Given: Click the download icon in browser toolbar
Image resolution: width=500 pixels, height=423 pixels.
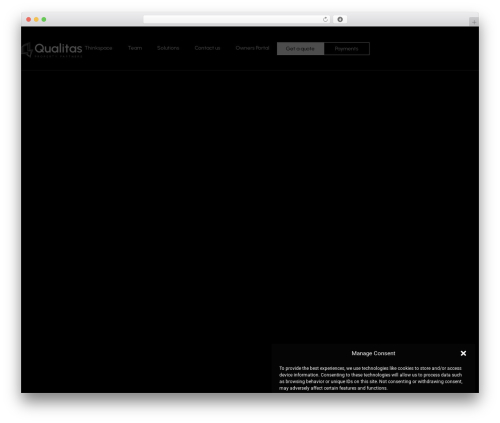Looking at the screenshot, I should pos(340,19).
